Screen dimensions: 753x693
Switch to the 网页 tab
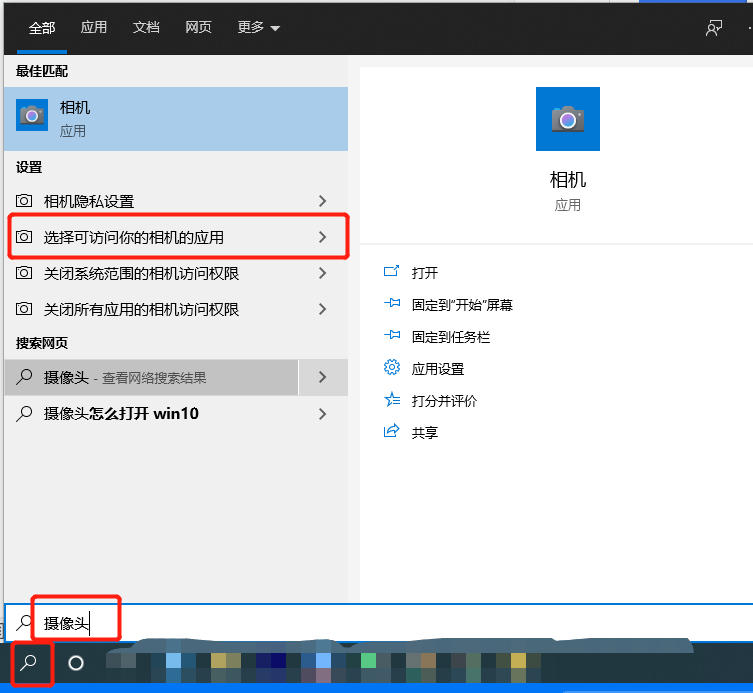(x=198, y=28)
